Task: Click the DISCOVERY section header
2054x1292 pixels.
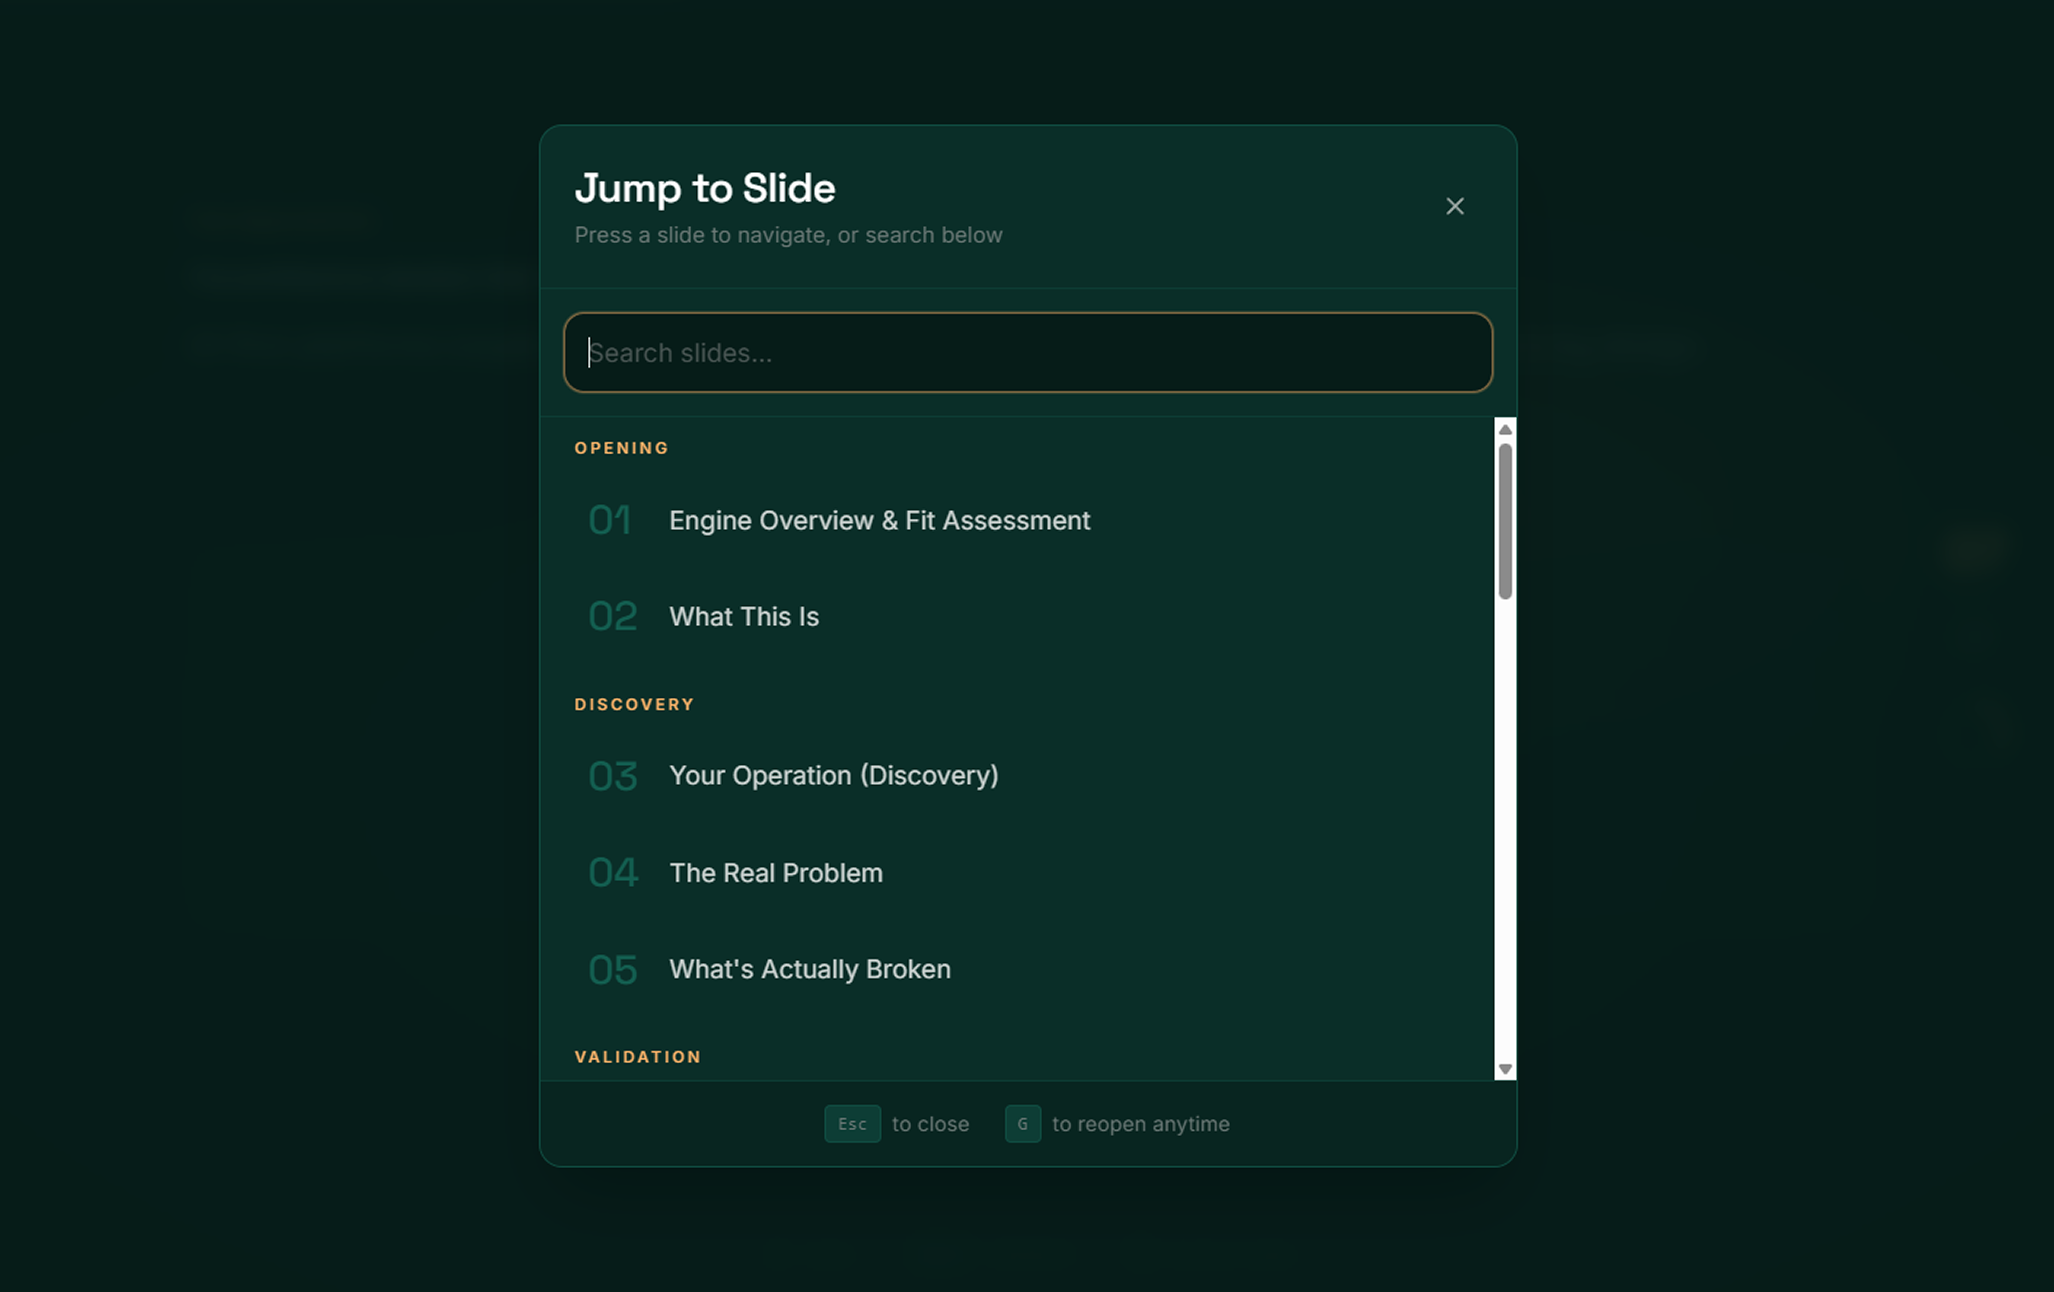Action: coord(634,705)
